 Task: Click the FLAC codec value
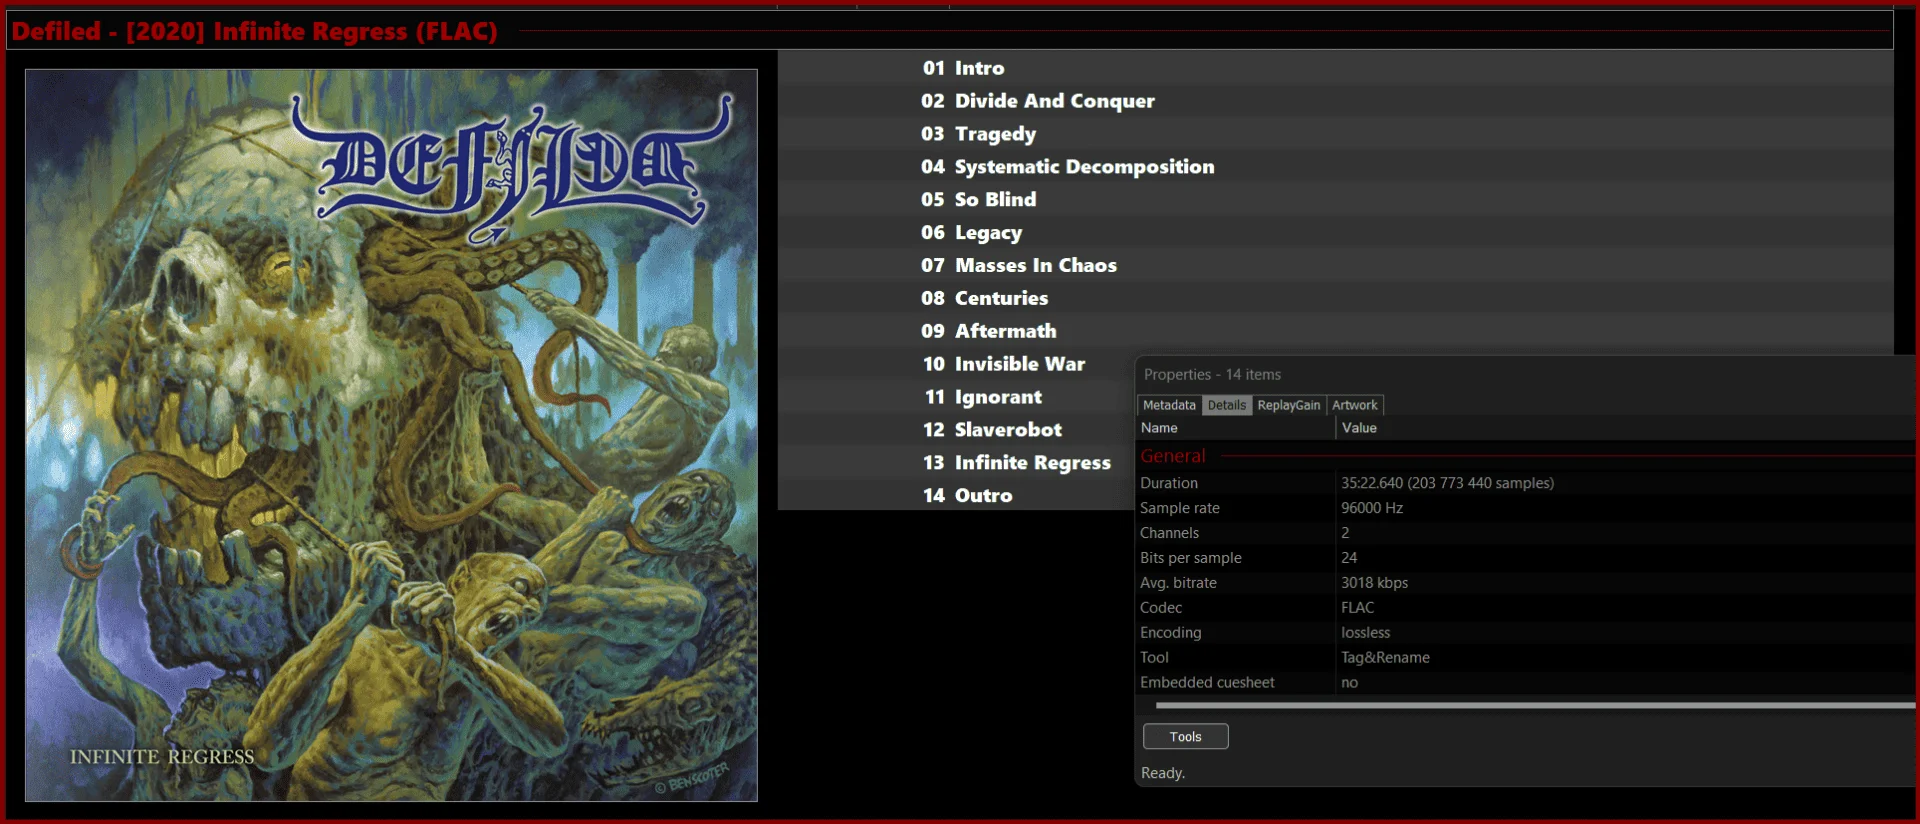click(x=1358, y=608)
